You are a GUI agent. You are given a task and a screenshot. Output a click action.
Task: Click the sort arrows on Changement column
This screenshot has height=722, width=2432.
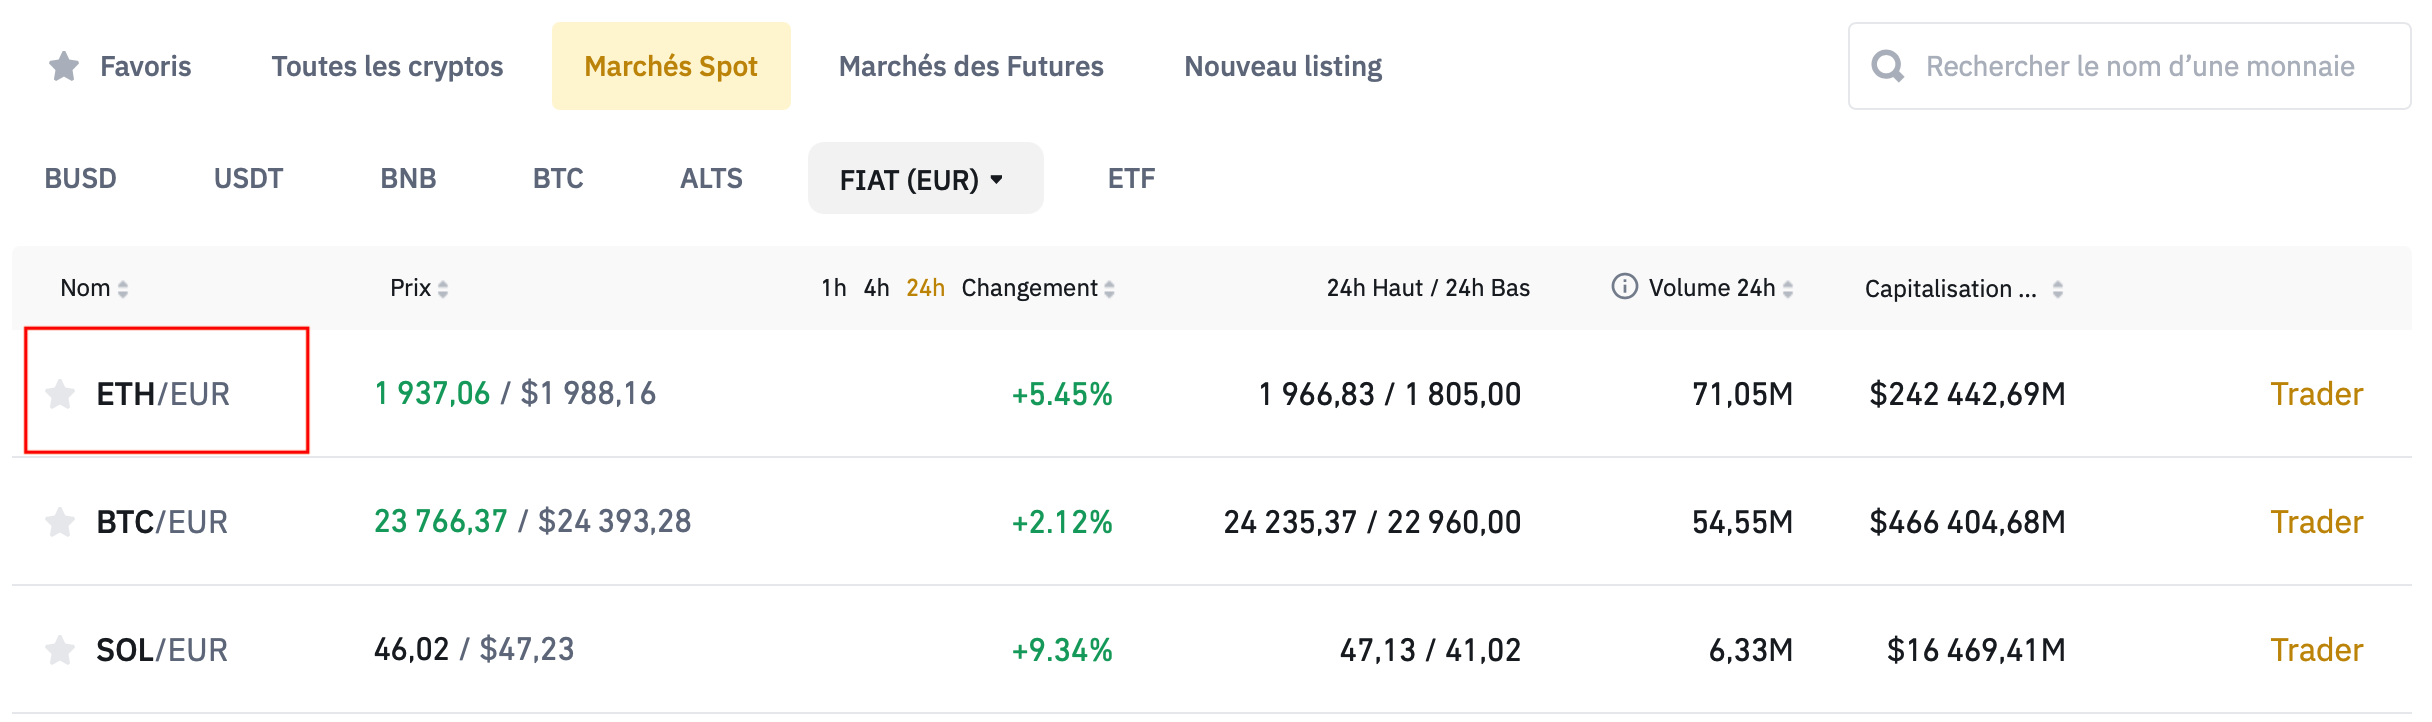tap(1110, 288)
